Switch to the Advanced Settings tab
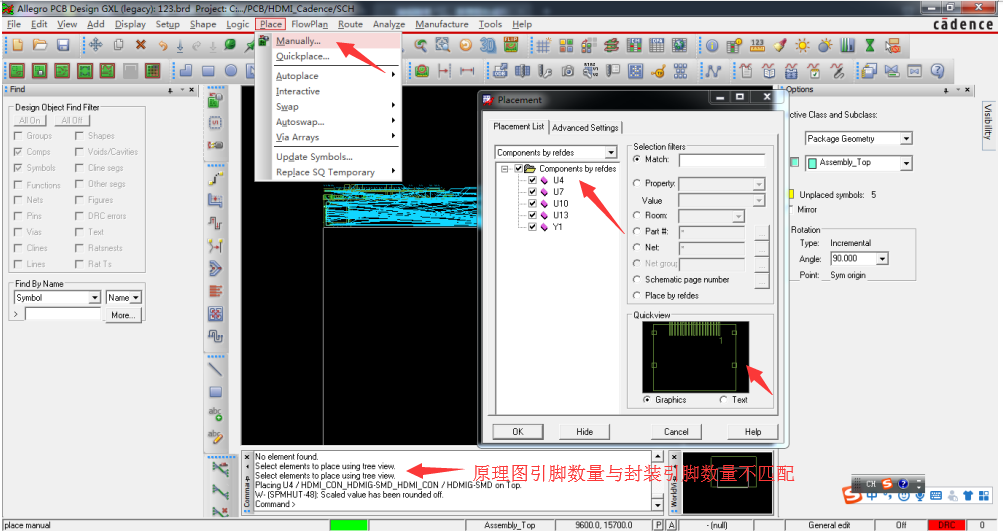This screenshot has height=531, width=1003. (x=585, y=127)
